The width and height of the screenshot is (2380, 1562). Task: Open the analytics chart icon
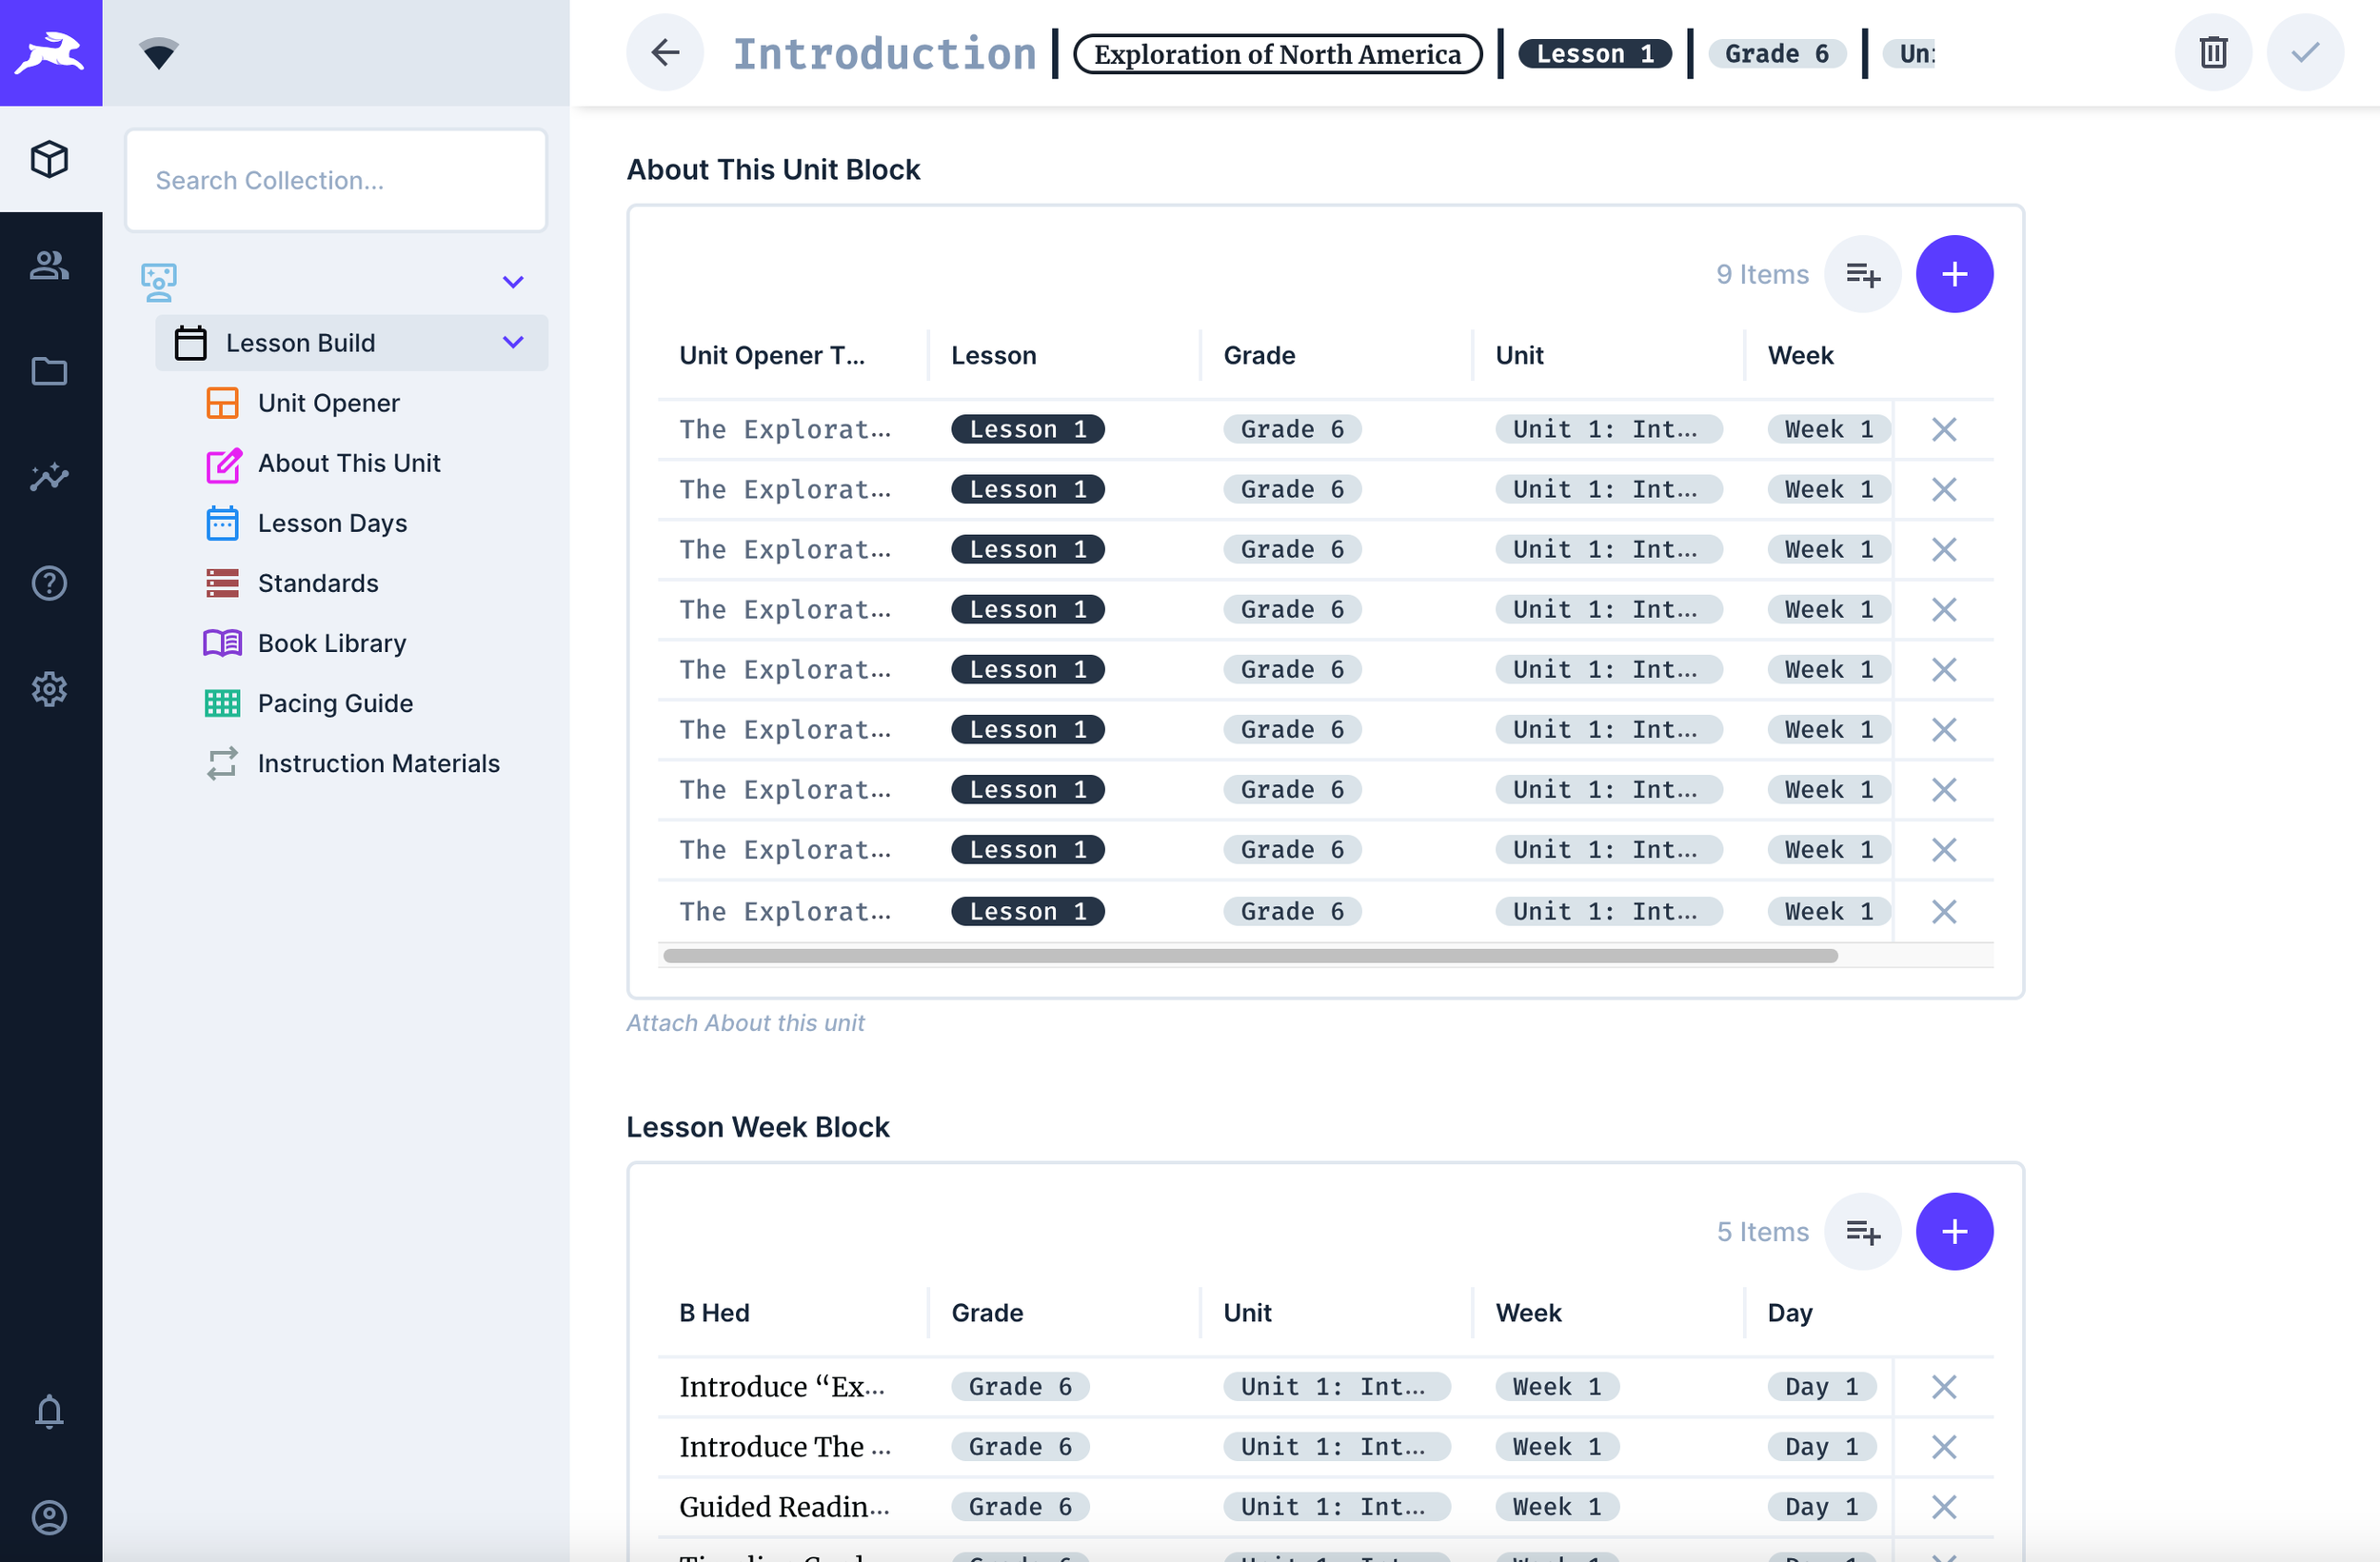[50, 477]
